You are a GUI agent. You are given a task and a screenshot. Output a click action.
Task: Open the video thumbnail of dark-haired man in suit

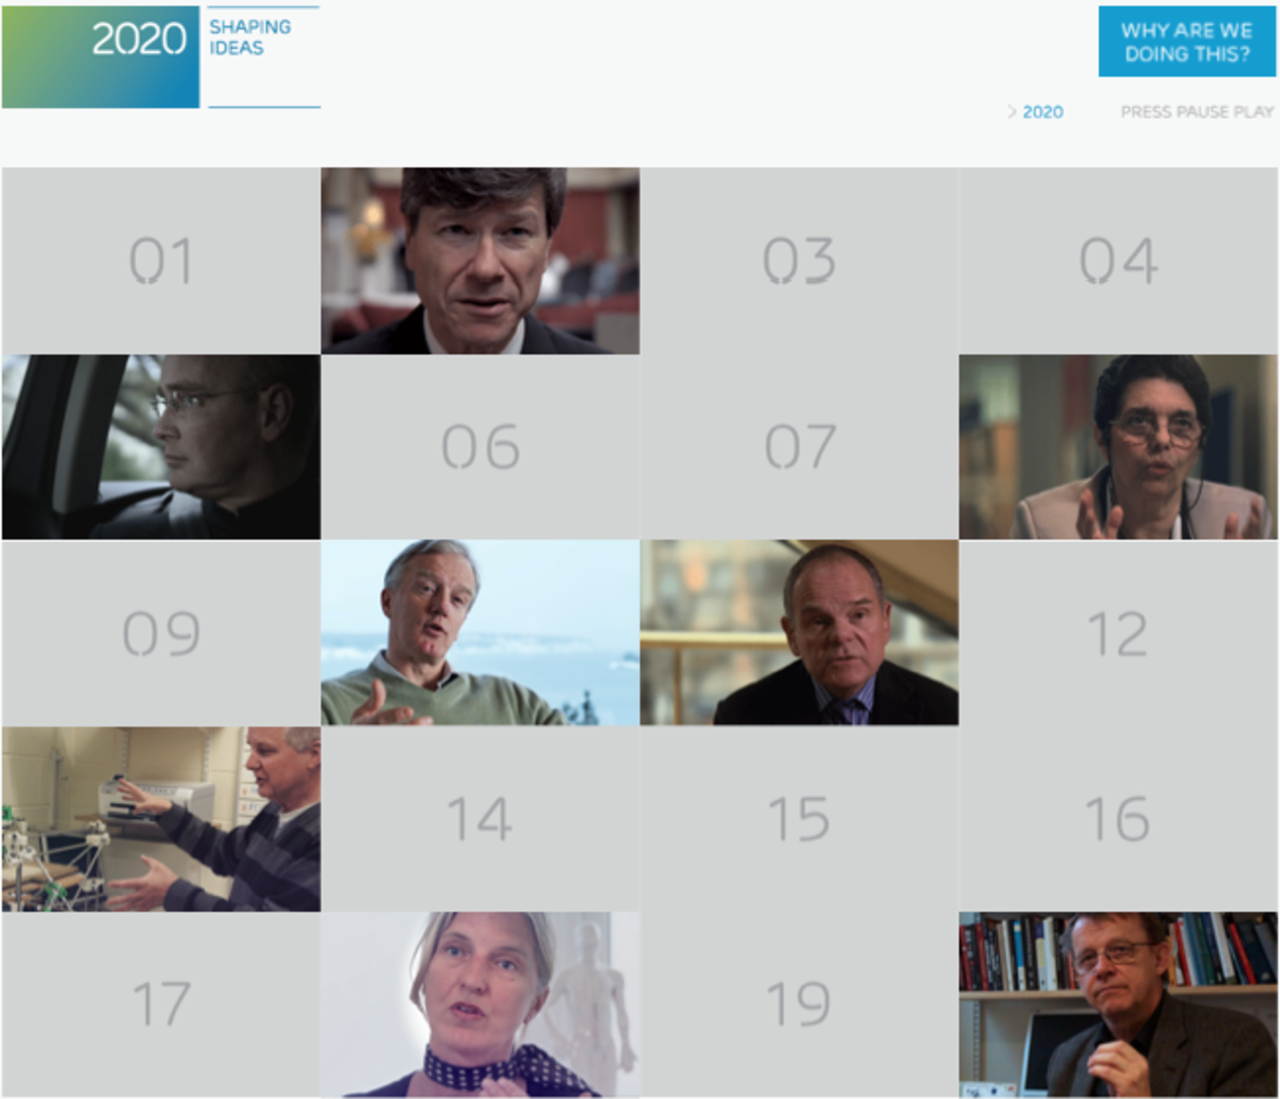tap(480, 260)
